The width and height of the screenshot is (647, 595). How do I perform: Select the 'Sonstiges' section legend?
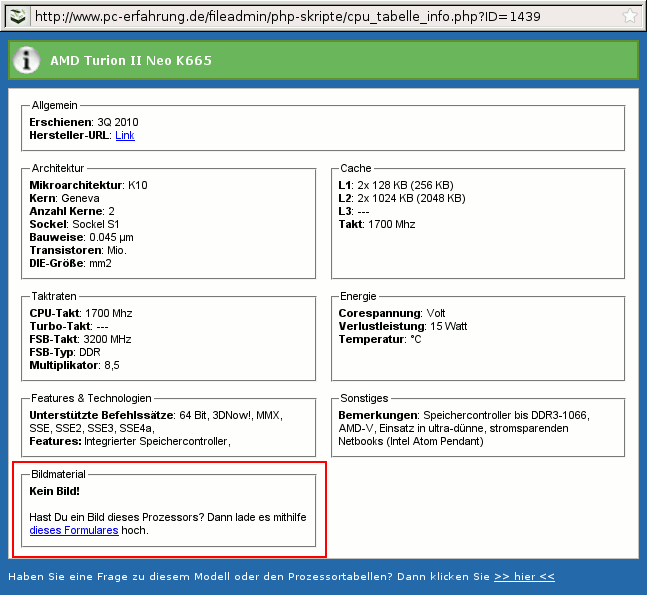364,398
